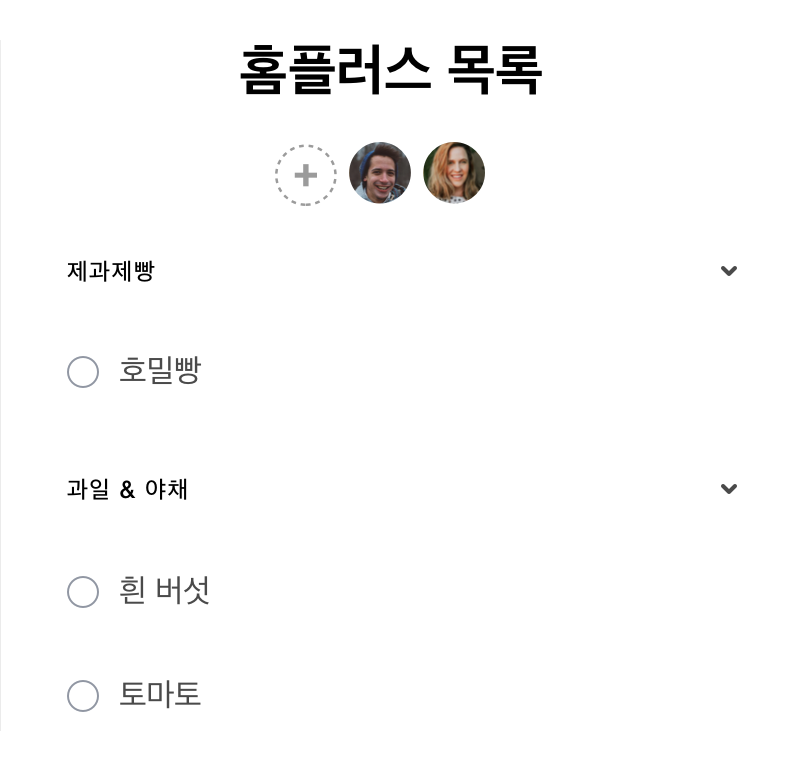Click the downward arrow beside 제과제빵
Screen dimensions: 800x784
[x=729, y=270]
